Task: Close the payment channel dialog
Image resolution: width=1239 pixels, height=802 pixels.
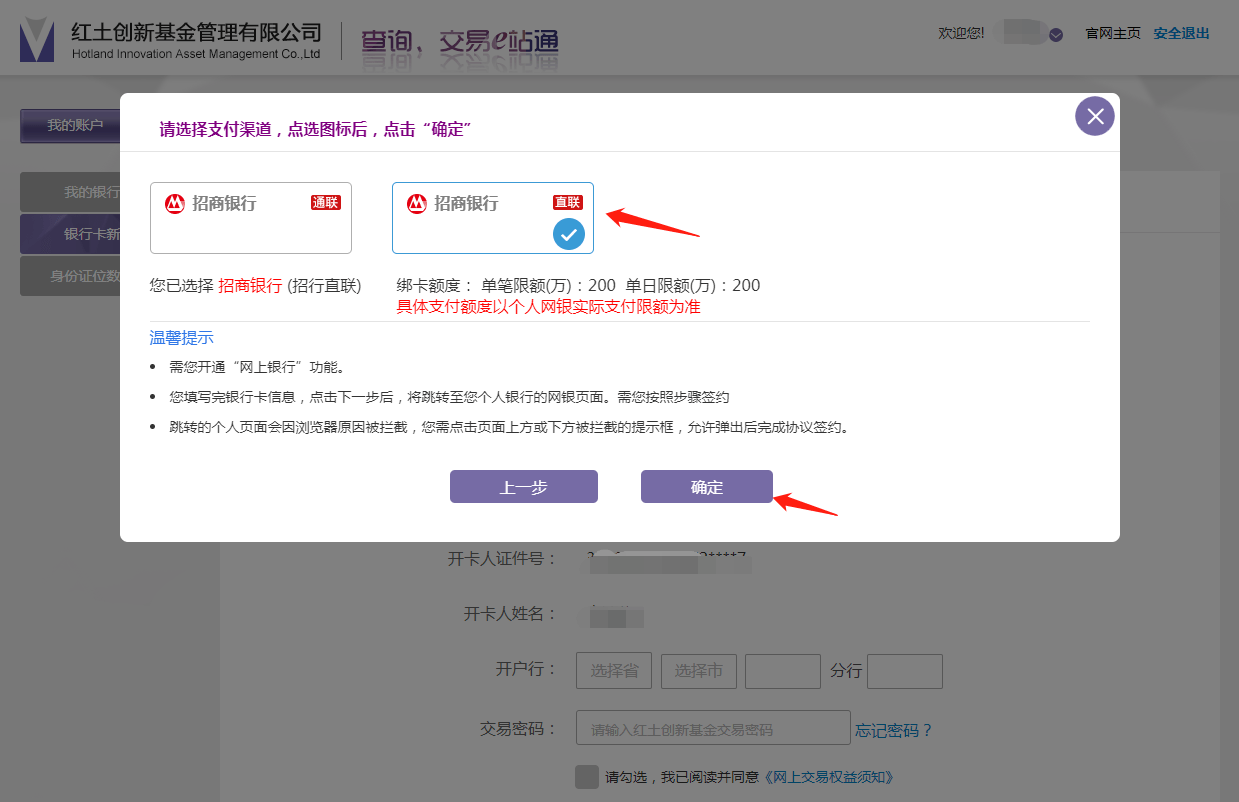Action: [x=1095, y=116]
